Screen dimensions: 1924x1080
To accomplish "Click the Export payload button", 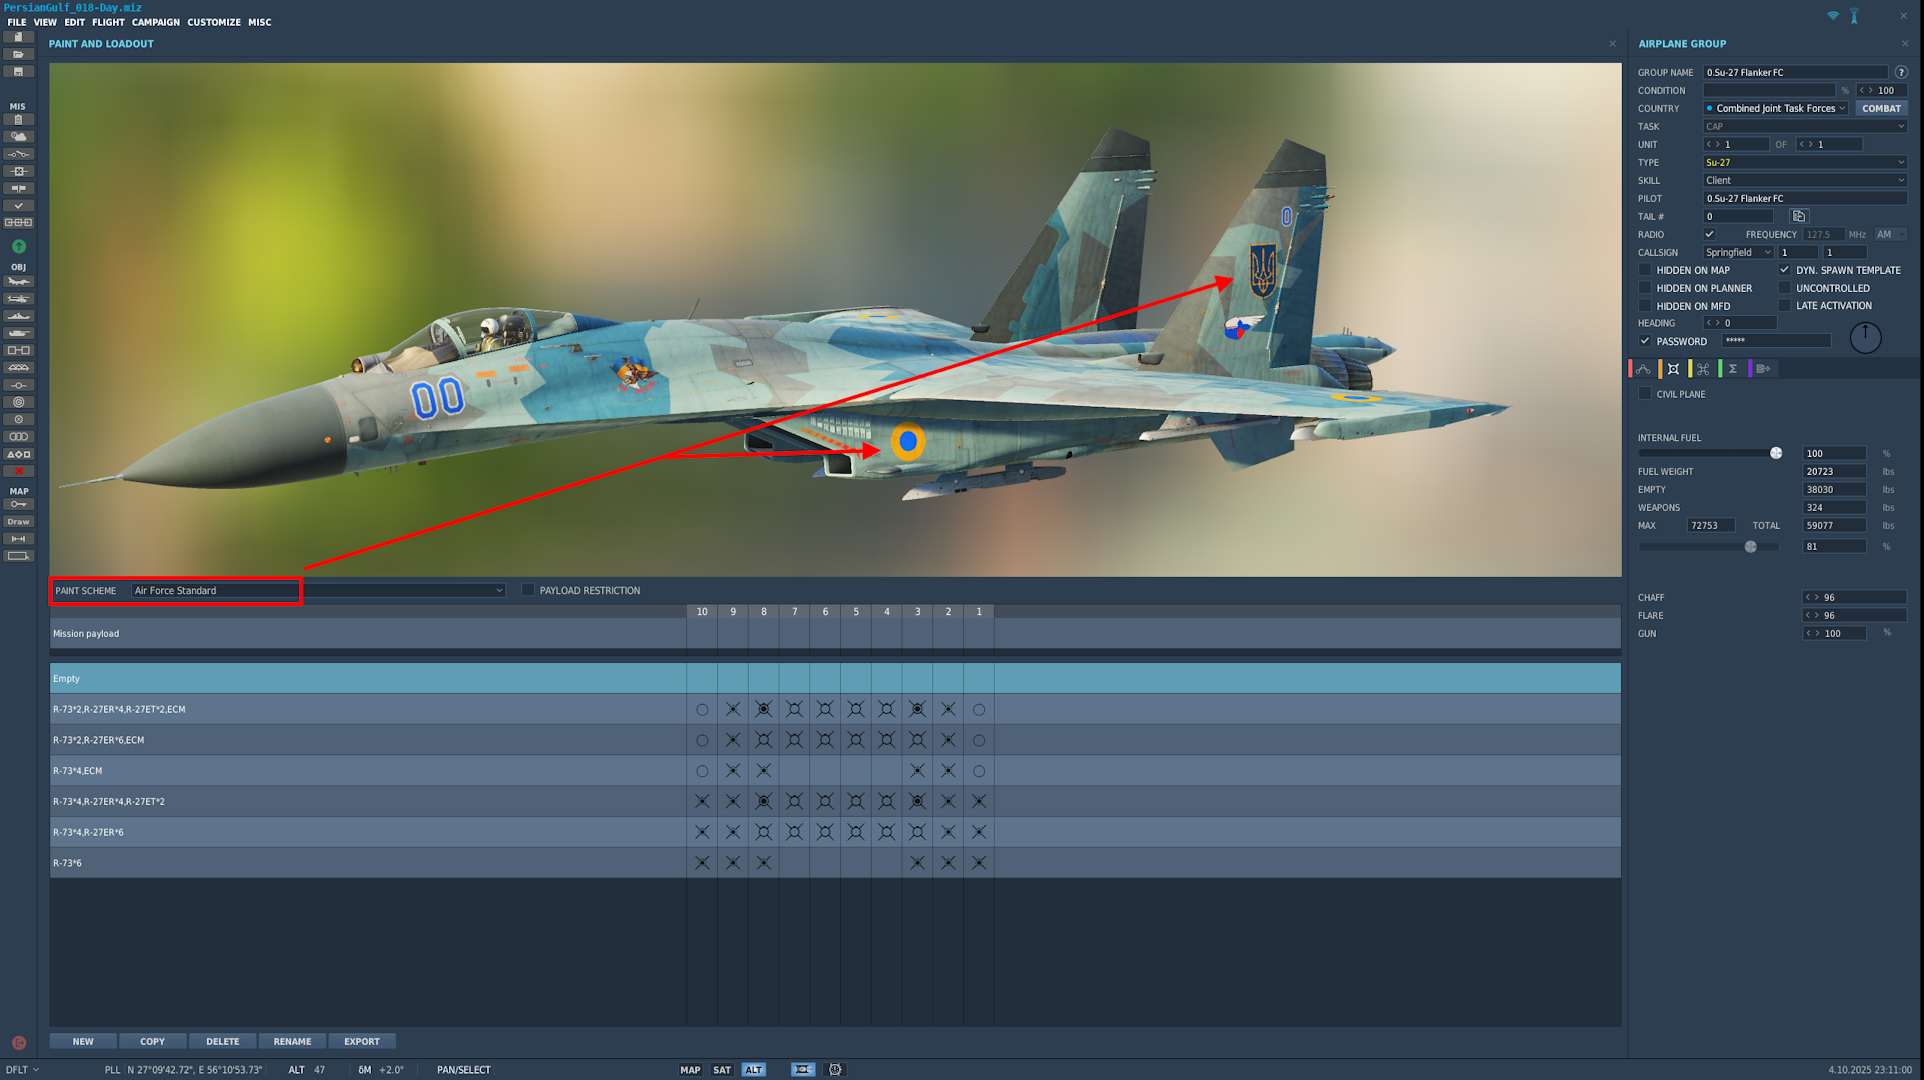I will pos(361,1041).
